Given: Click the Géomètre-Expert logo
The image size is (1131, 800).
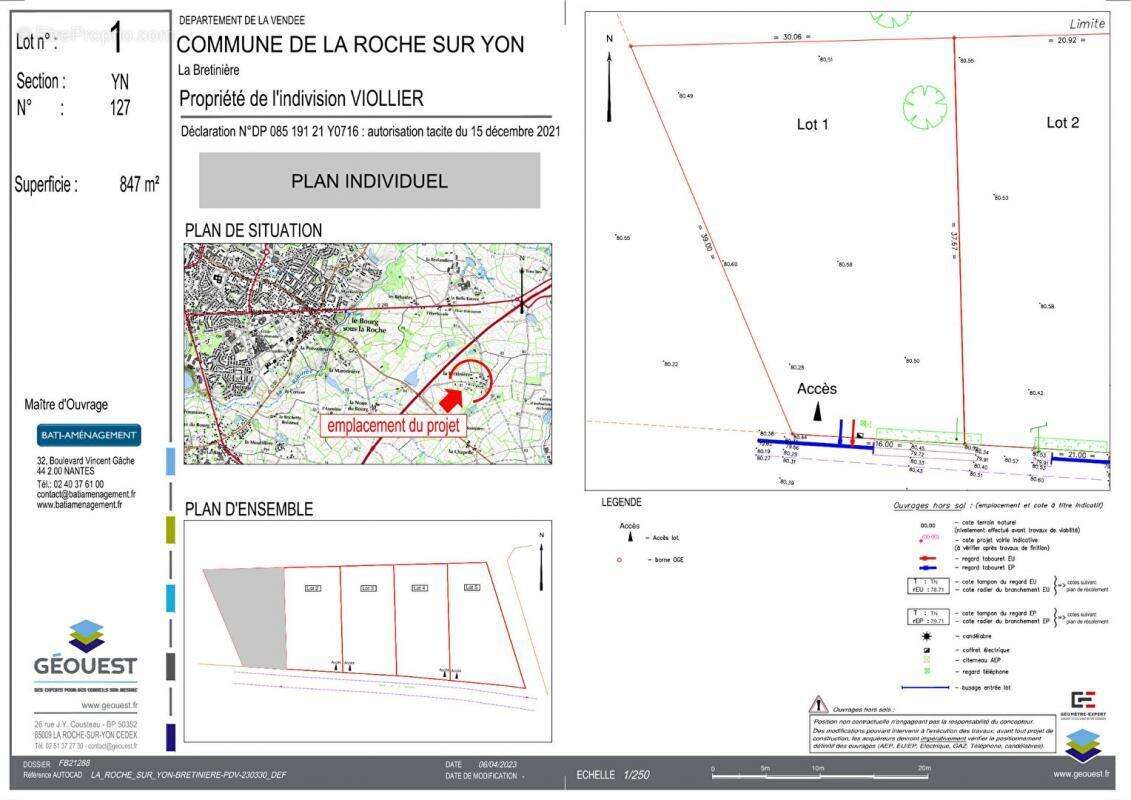Looking at the screenshot, I should pos(1083,702).
